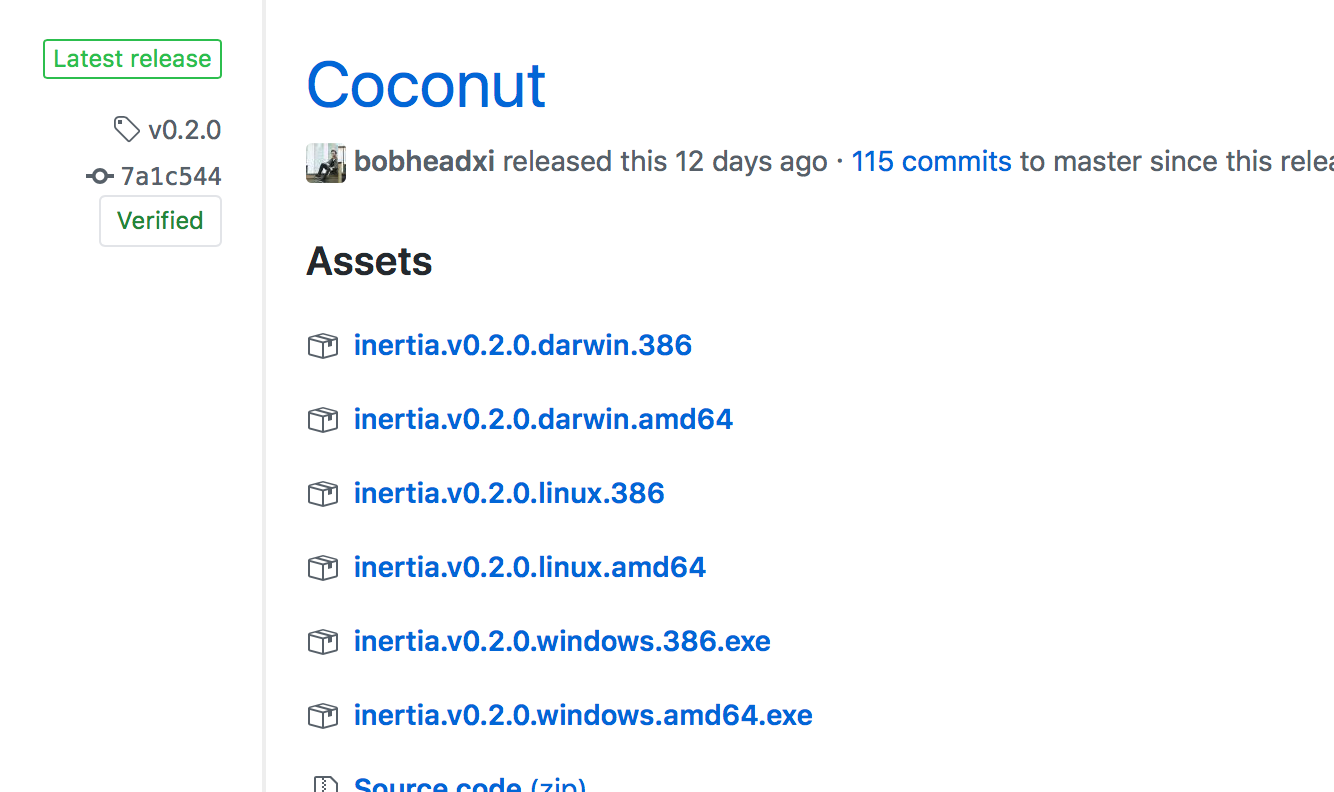
Task: Open the 115 commits link
Action: [x=931, y=161]
